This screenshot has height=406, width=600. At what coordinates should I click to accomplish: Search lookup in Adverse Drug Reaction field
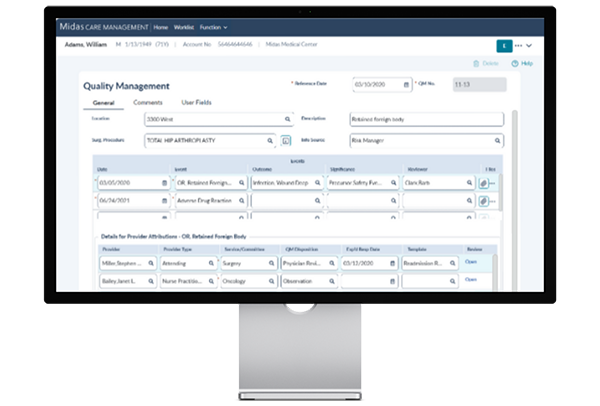pos(241,201)
